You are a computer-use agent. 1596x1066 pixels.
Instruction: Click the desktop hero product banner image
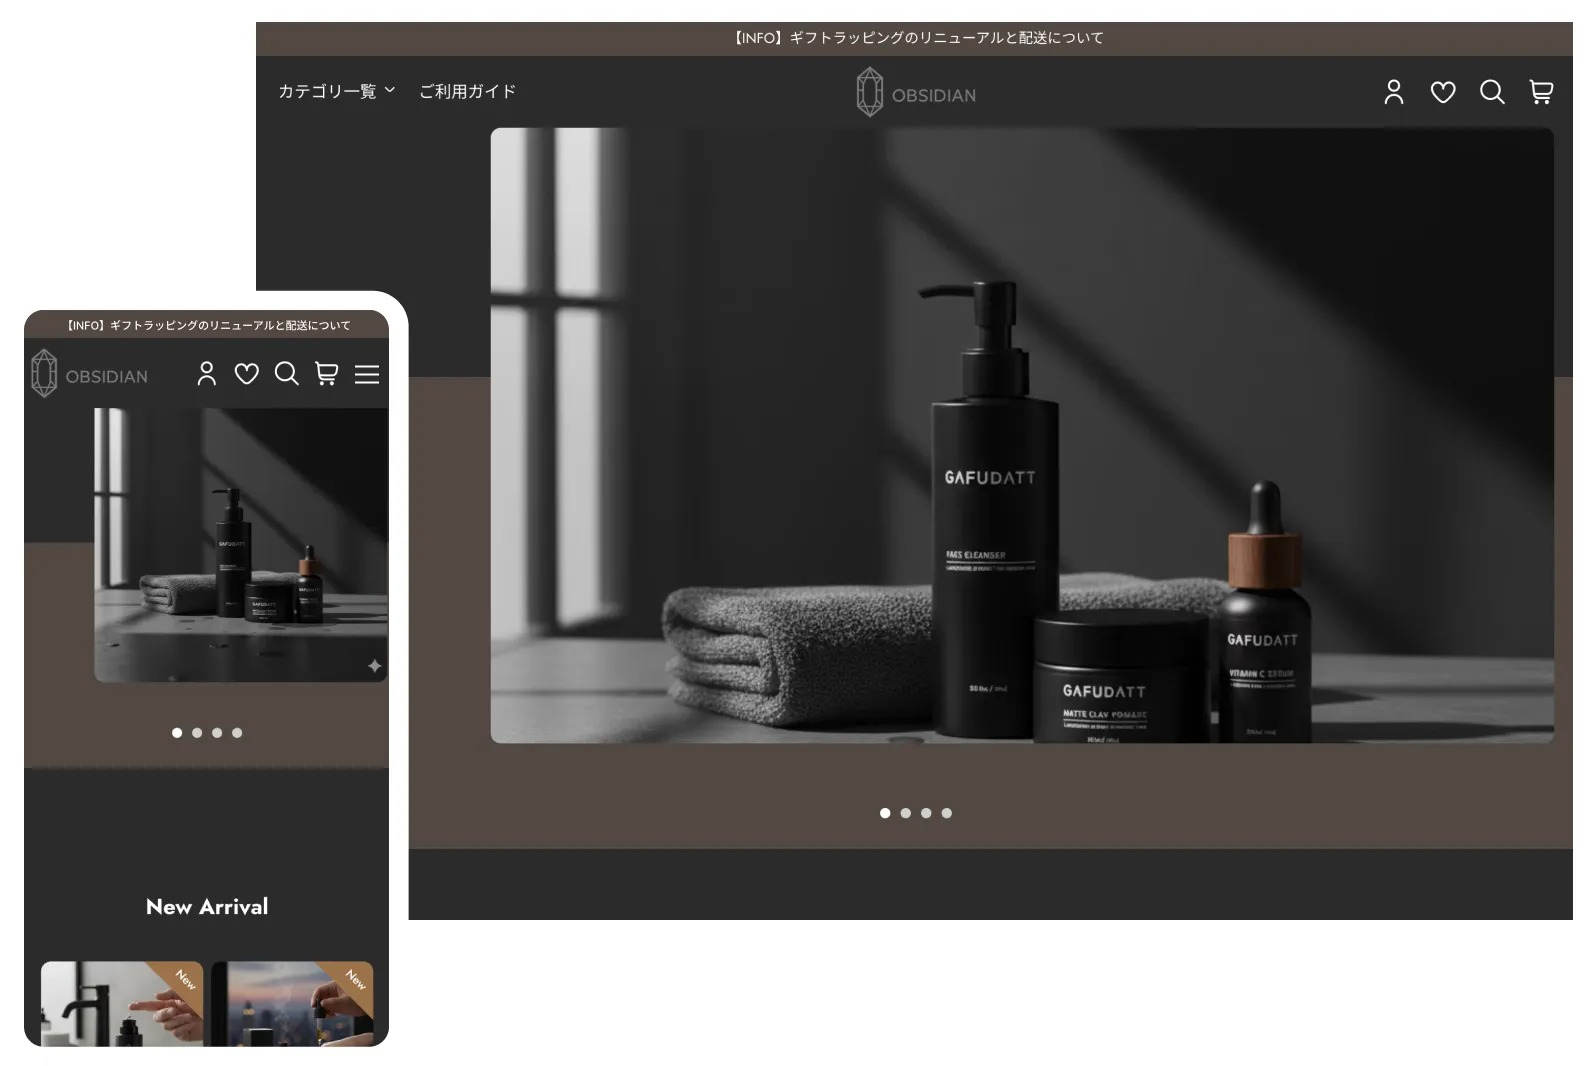tap(1021, 435)
